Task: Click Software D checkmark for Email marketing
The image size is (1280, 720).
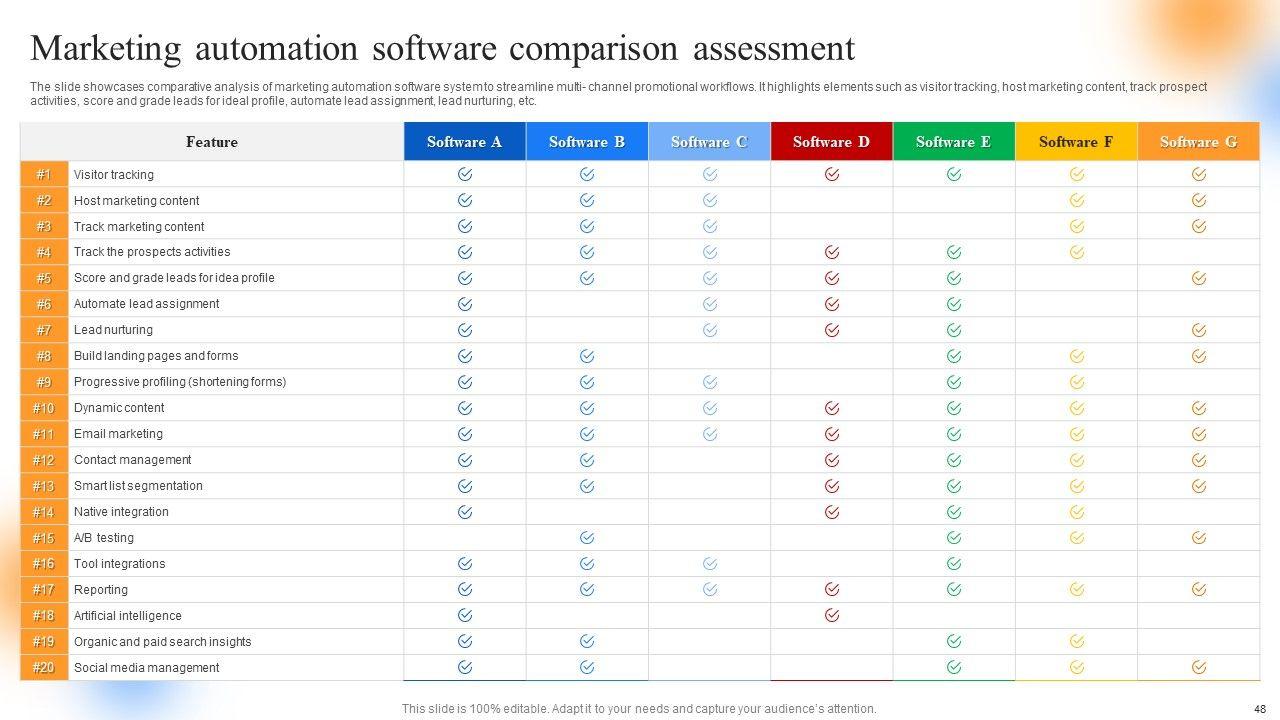Action: click(x=831, y=434)
